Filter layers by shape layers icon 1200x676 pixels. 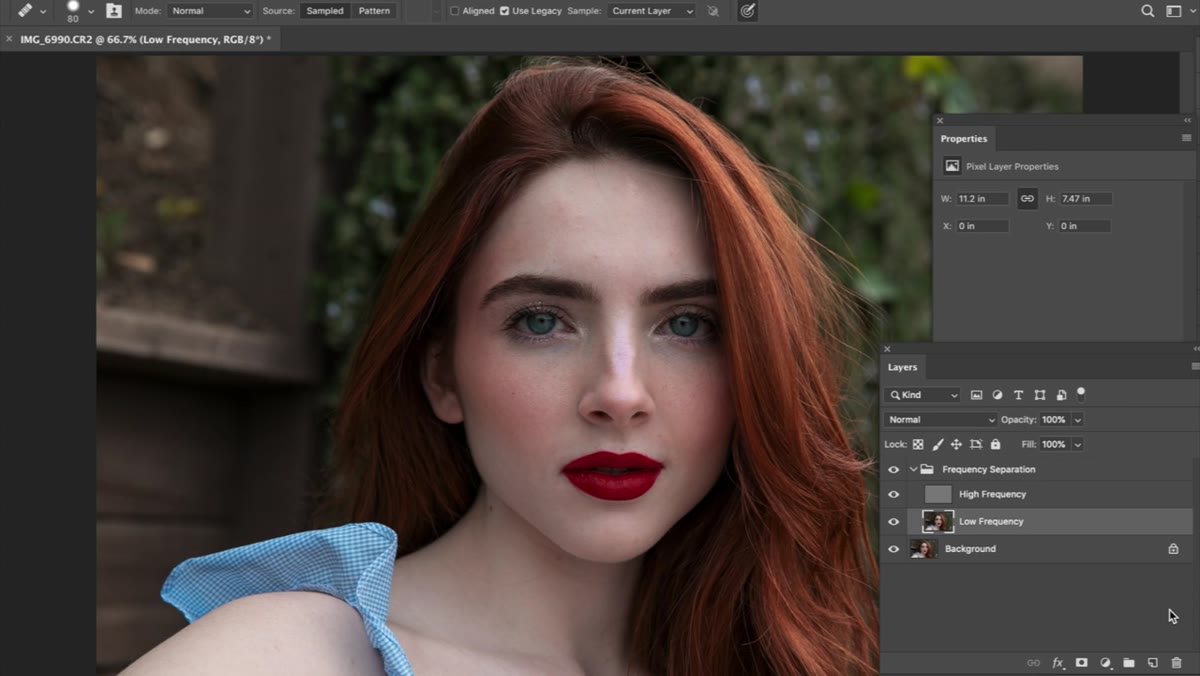pyautogui.click(x=1040, y=395)
